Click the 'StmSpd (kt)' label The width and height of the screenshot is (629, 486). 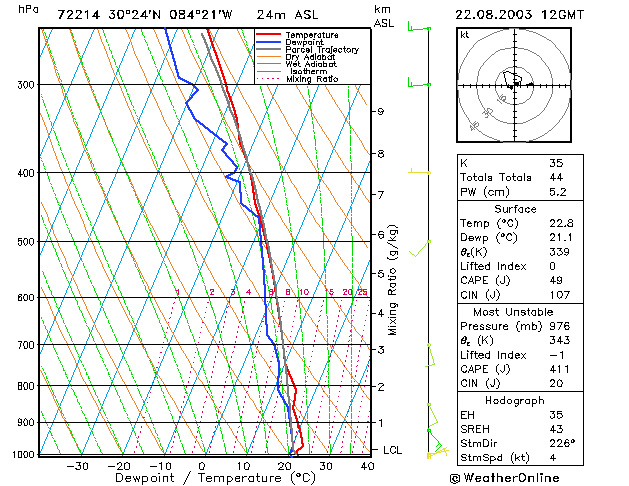click(495, 458)
